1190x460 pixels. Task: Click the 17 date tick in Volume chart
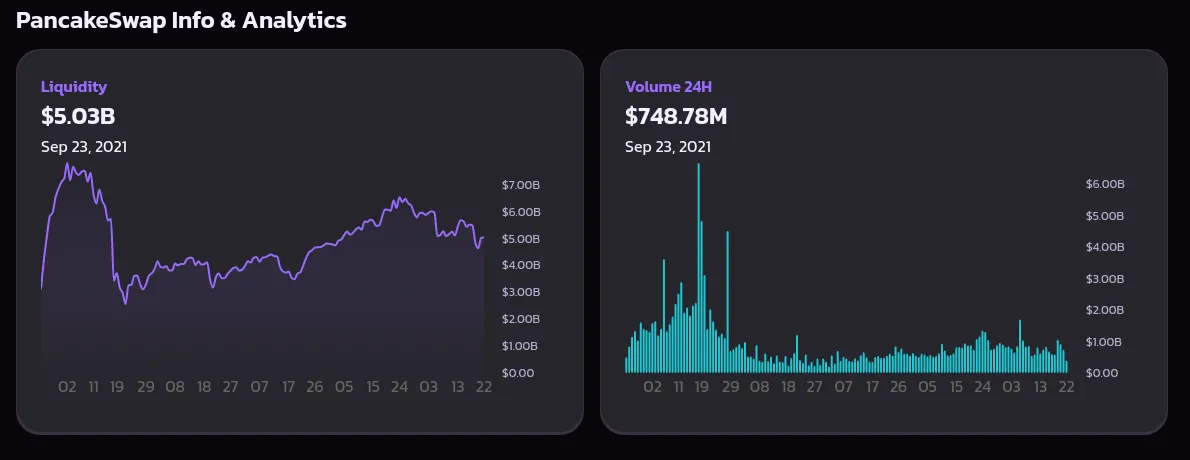point(872,386)
